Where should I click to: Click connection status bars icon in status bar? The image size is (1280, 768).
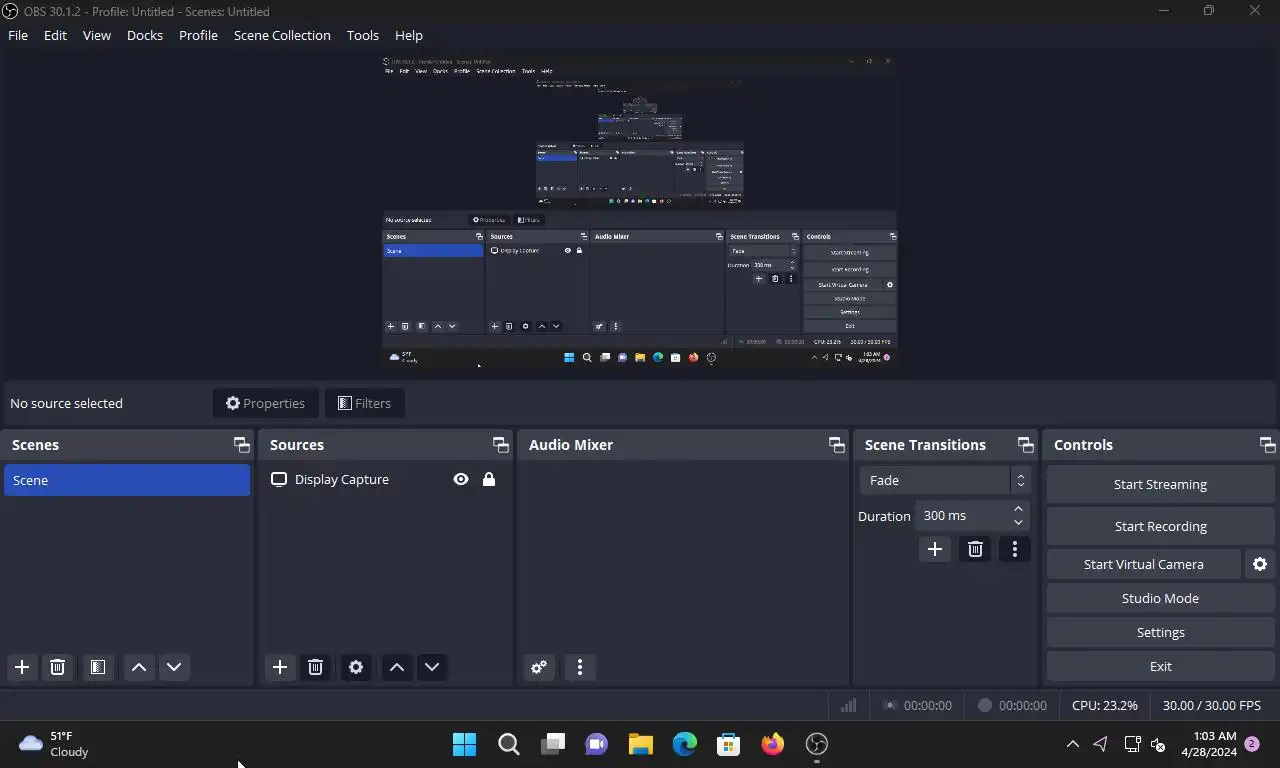pyautogui.click(x=848, y=705)
